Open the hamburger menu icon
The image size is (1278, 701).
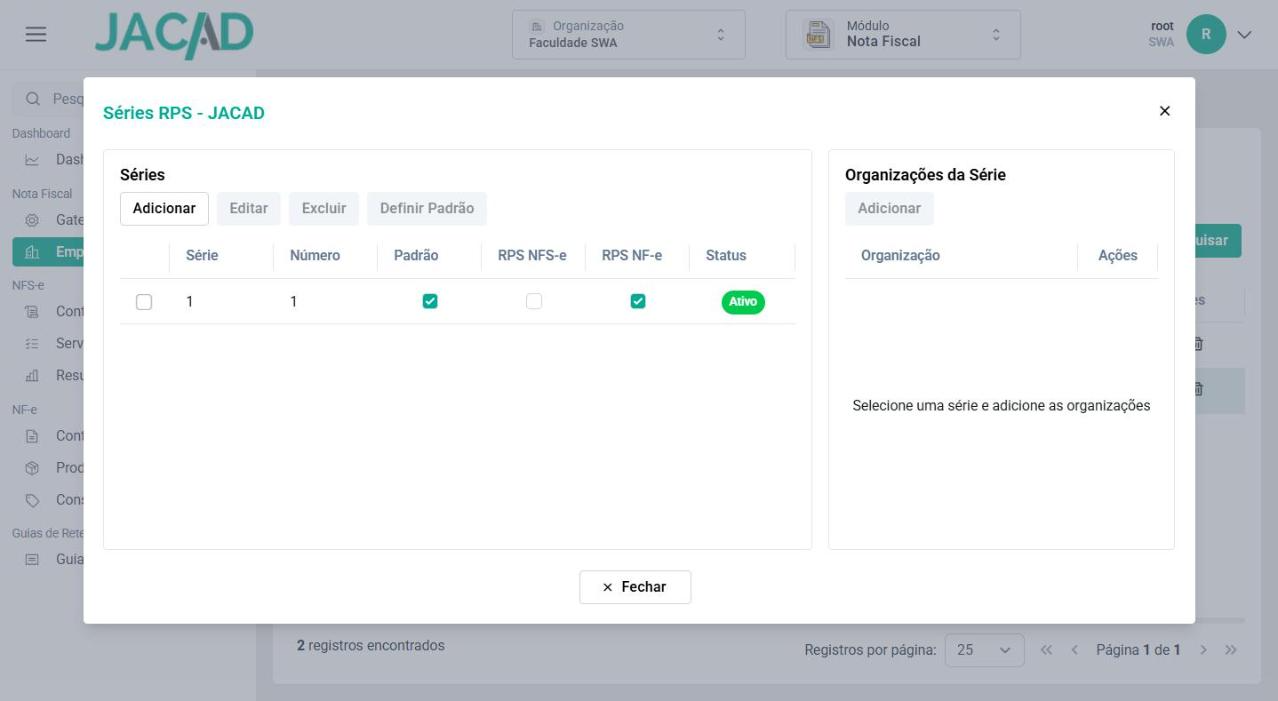(36, 34)
